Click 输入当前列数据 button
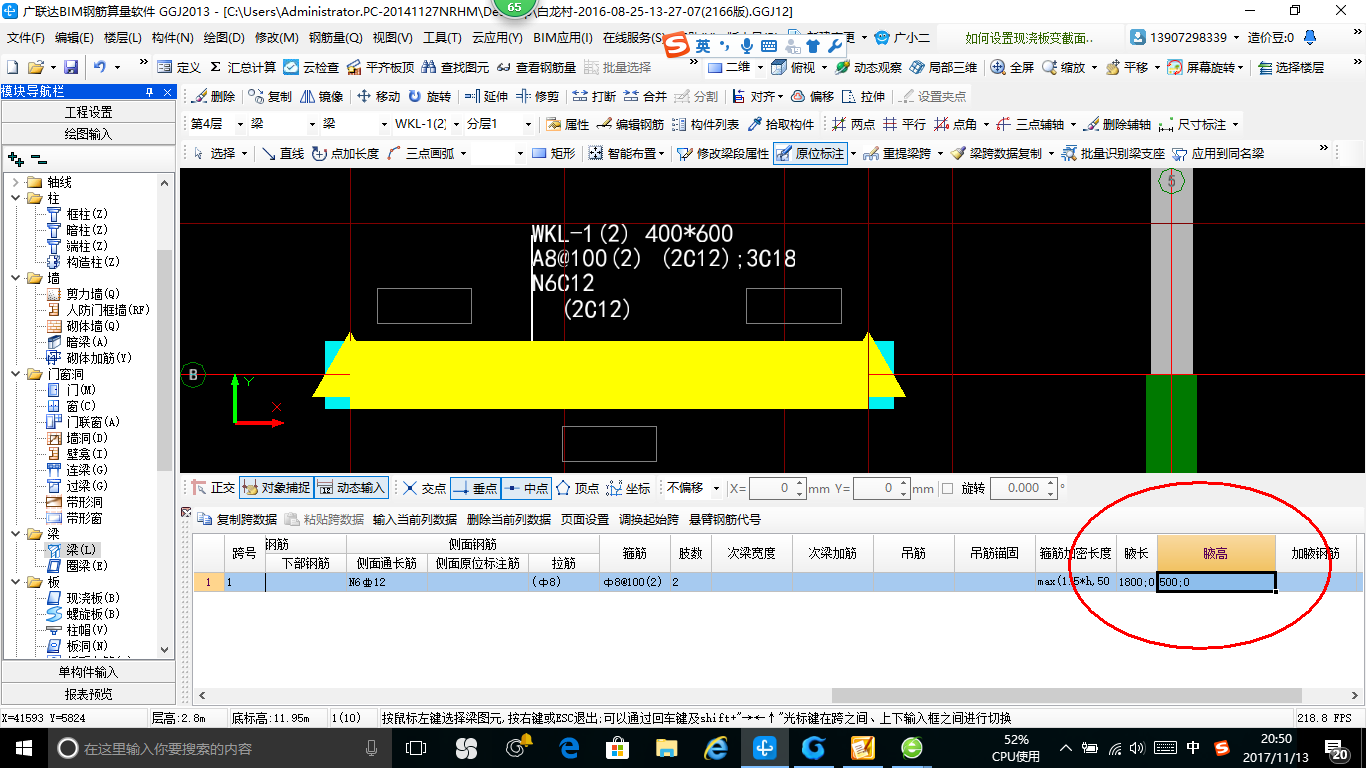Screen dimensions: 1366x768 [x=414, y=519]
